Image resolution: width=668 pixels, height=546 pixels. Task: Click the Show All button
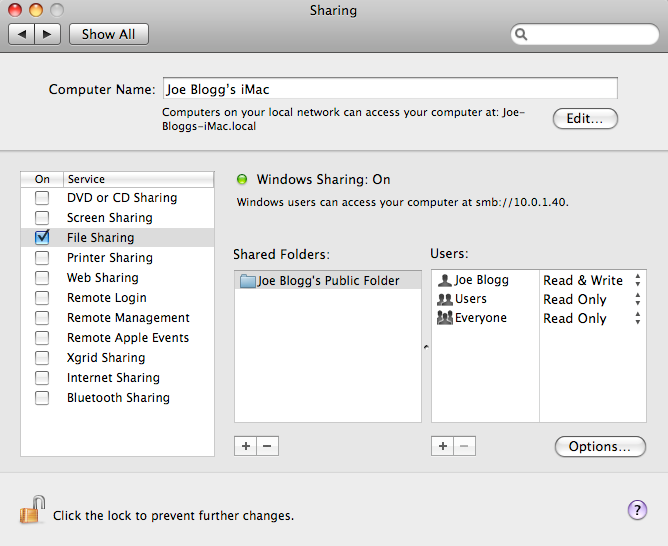point(109,34)
